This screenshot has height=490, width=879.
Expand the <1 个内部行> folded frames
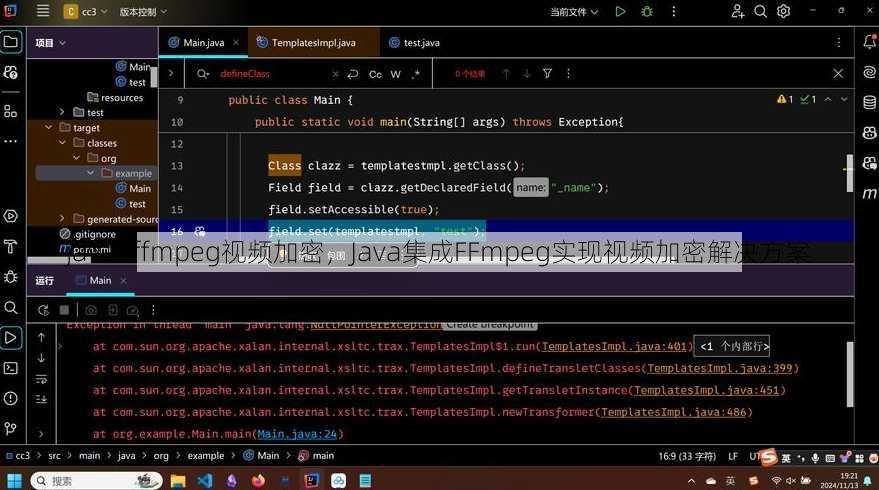click(x=732, y=346)
